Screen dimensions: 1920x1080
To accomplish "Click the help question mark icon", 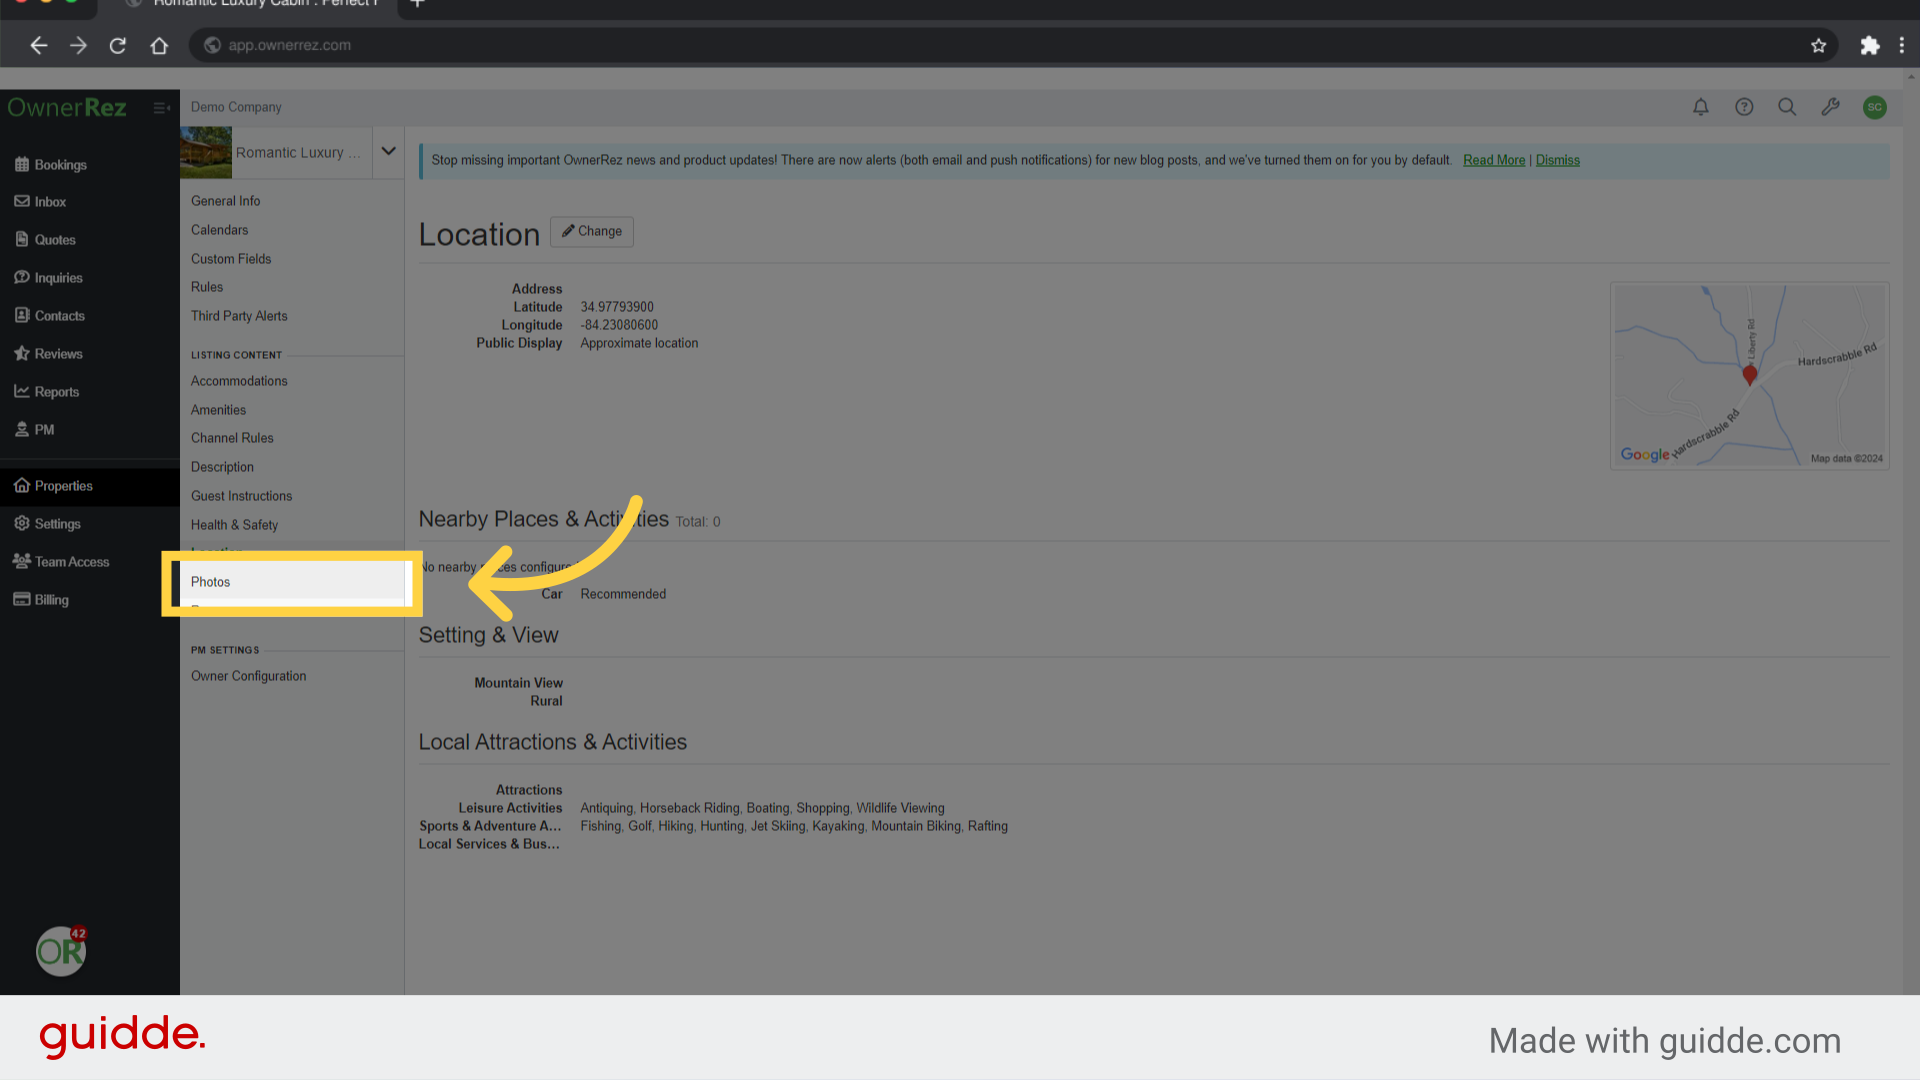I will pyautogui.click(x=1744, y=107).
